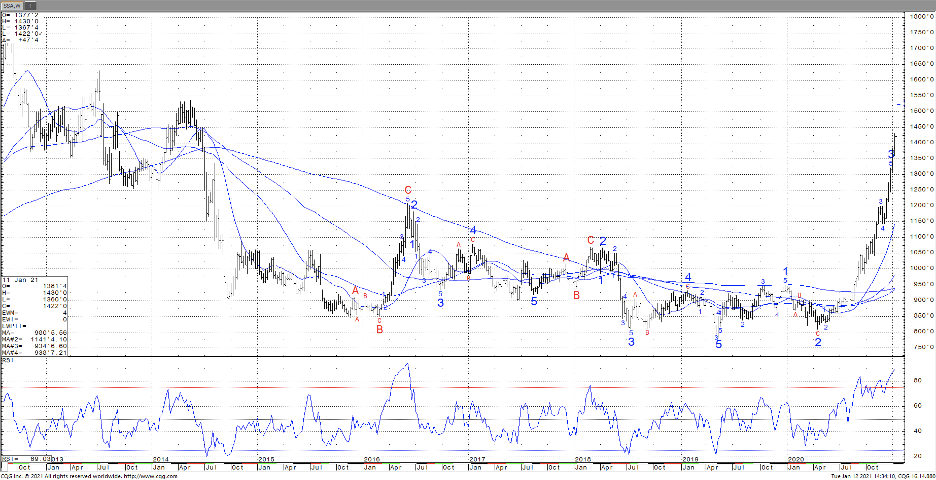
Task: Click the 2020 year label on time axis
Action: 796,456
